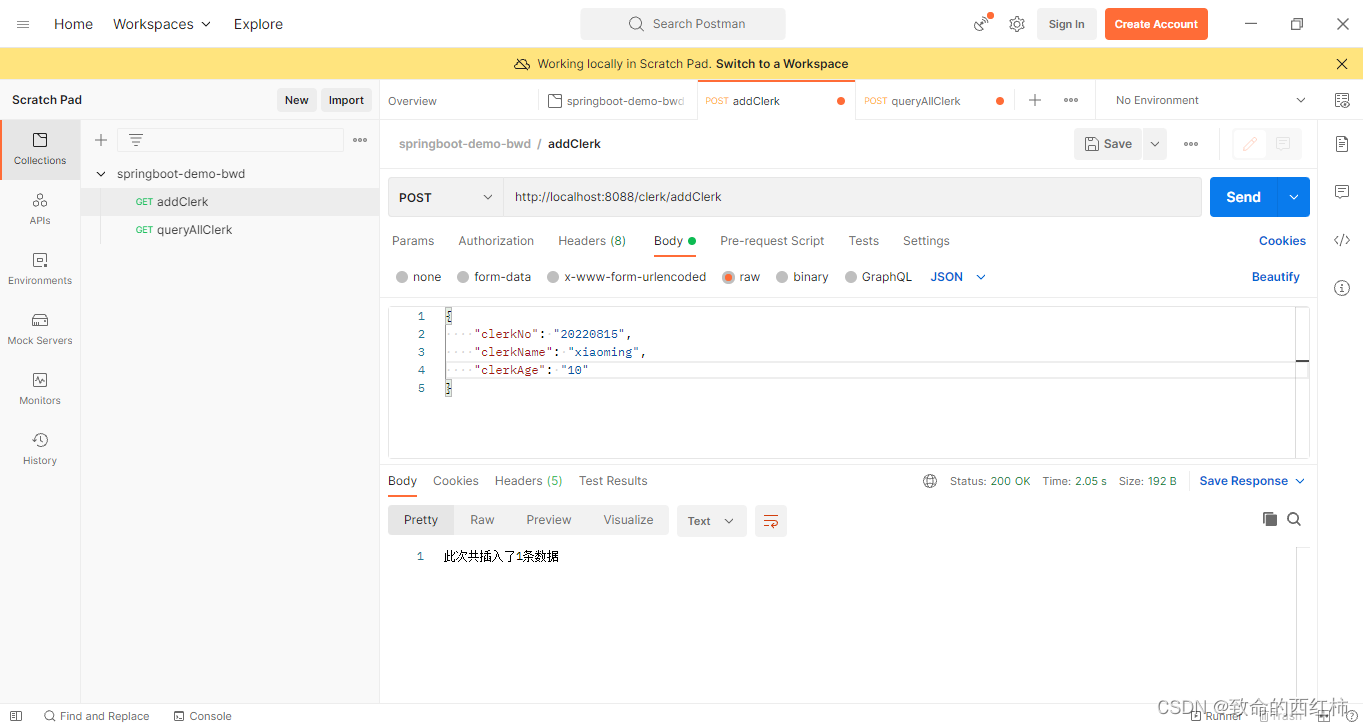
Task: Open the settings gear icon
Action: coord(1017,24)
